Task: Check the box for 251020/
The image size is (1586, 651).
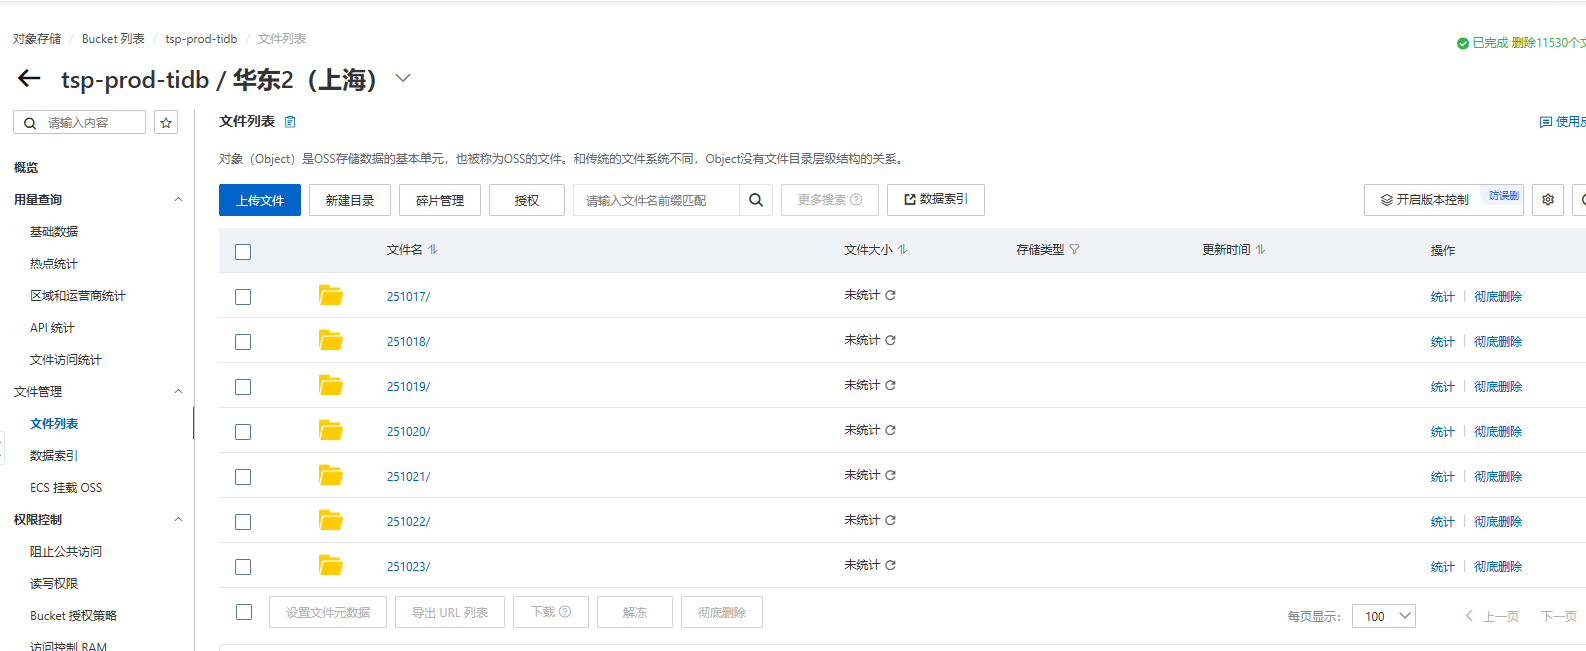Action: point(243,432)
